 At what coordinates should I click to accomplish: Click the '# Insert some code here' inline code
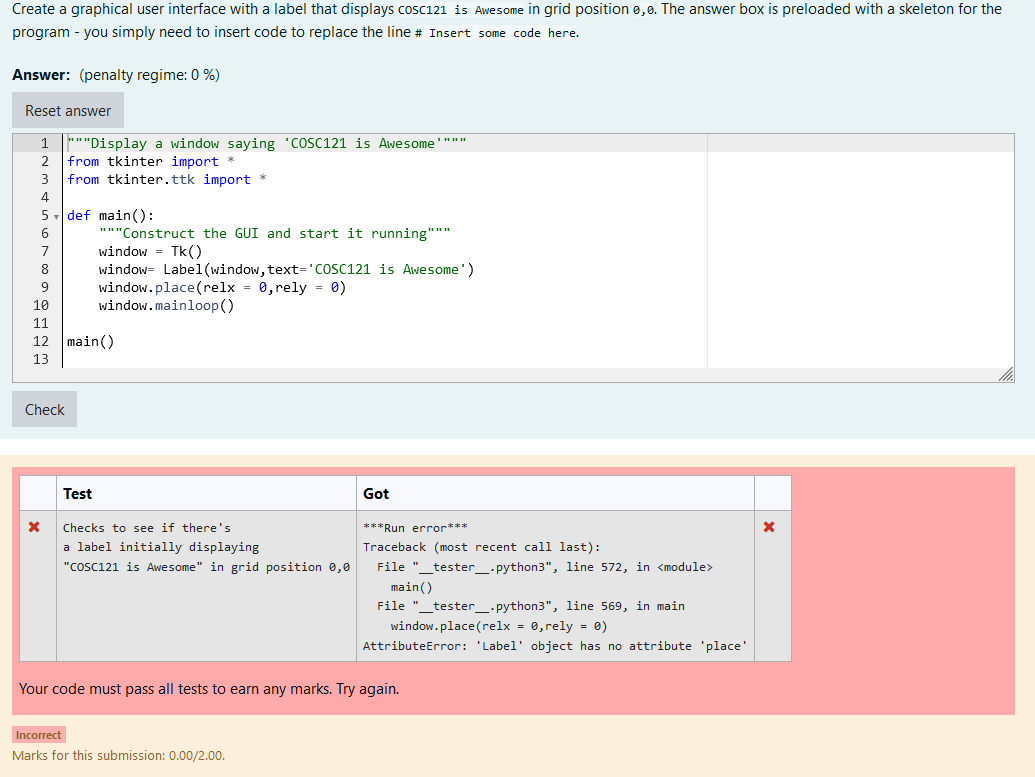pos(495,33)
